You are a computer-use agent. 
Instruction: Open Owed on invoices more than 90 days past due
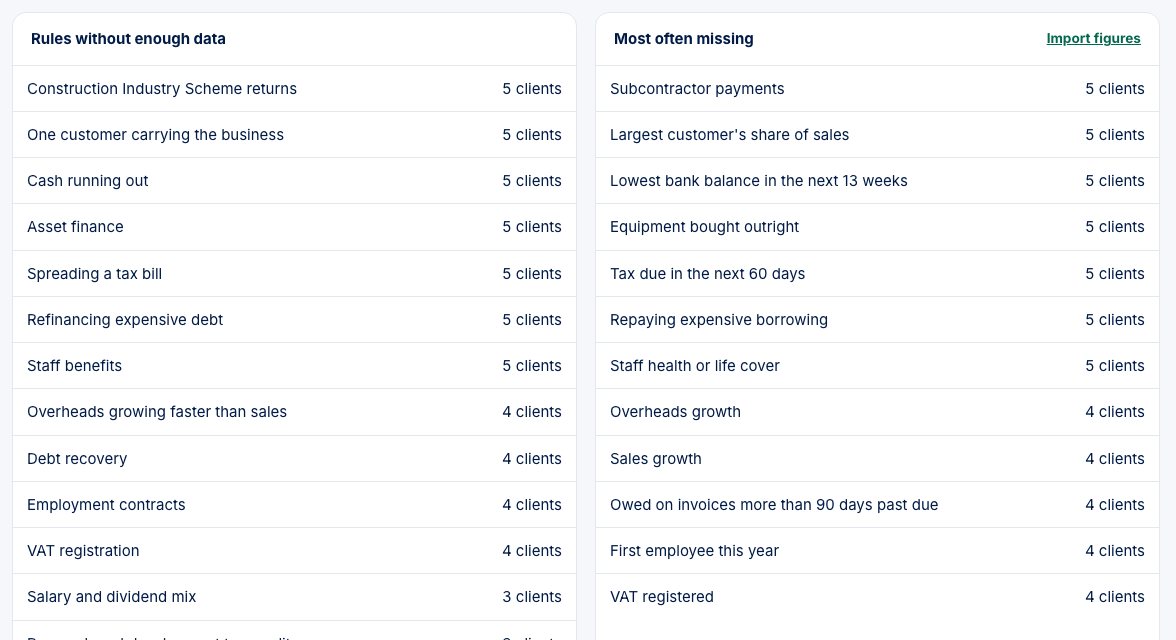click(877, 504)
